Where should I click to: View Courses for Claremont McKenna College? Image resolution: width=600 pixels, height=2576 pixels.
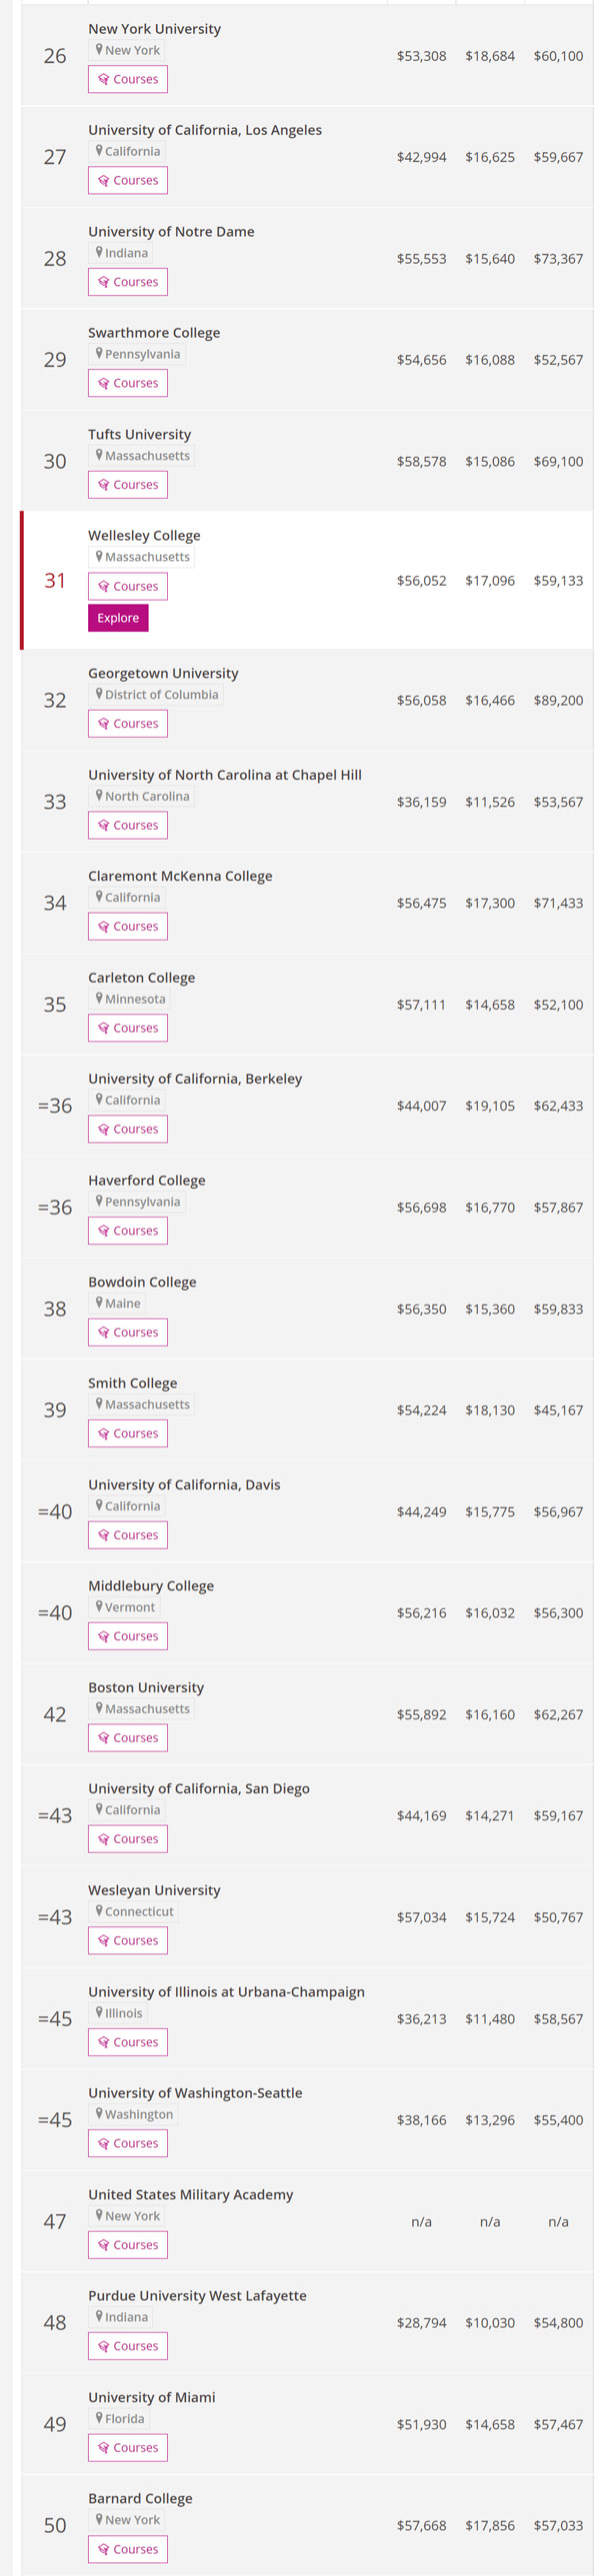pos(128,927)
